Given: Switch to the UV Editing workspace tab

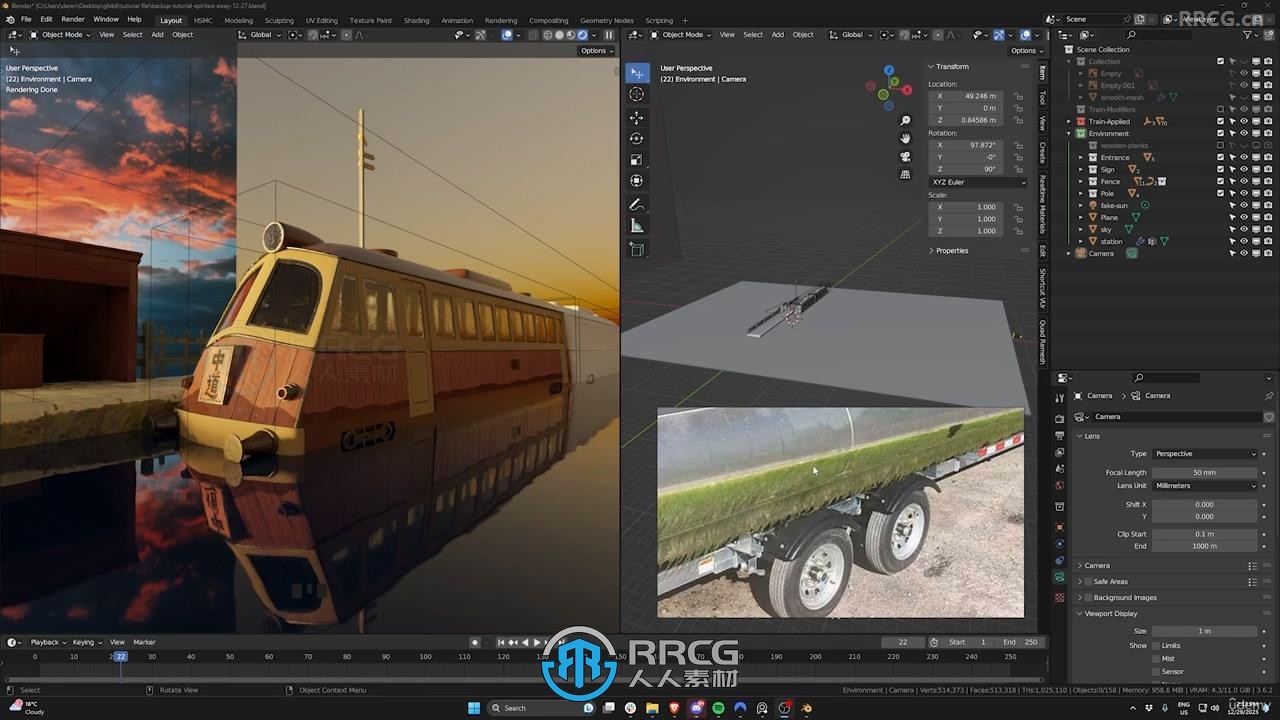Looking at the screenshot, I should (321, 20).
